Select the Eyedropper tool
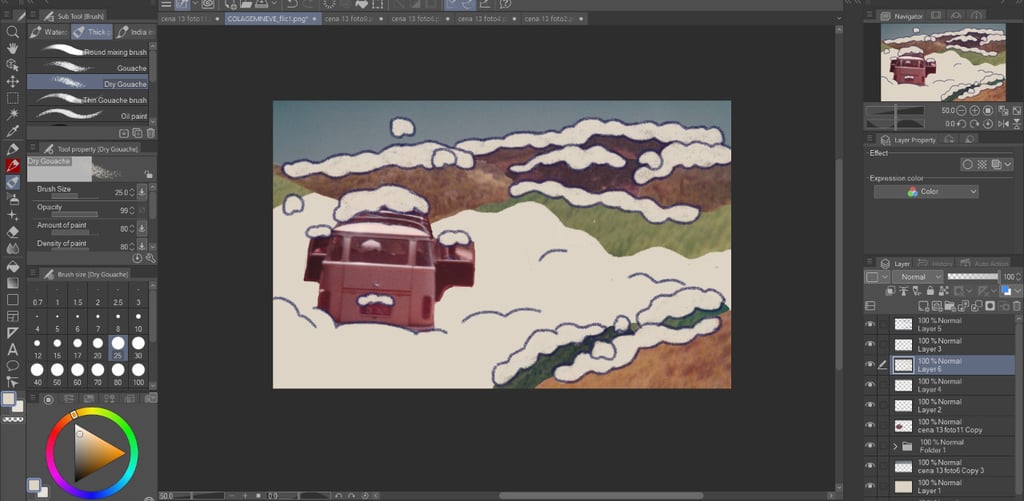Image resolution: width=1024 pixels, height=501 pixels. 13,131
